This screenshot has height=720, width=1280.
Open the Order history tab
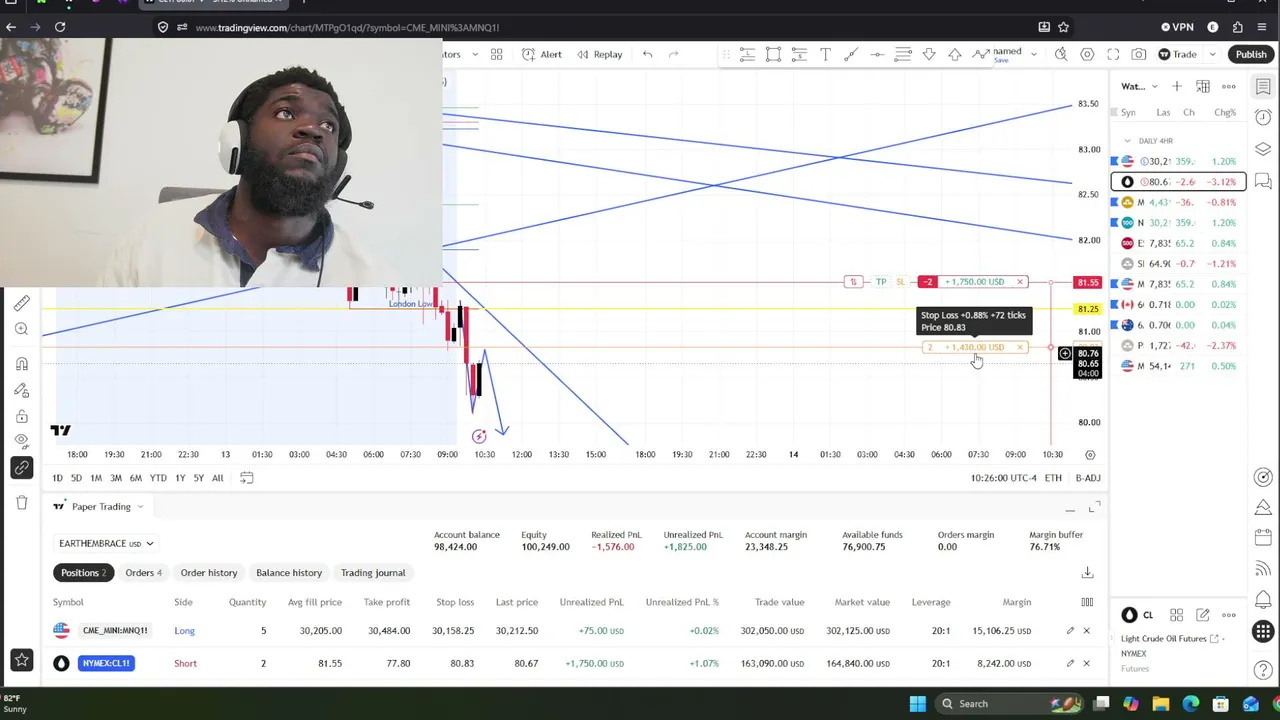point(209,573)
